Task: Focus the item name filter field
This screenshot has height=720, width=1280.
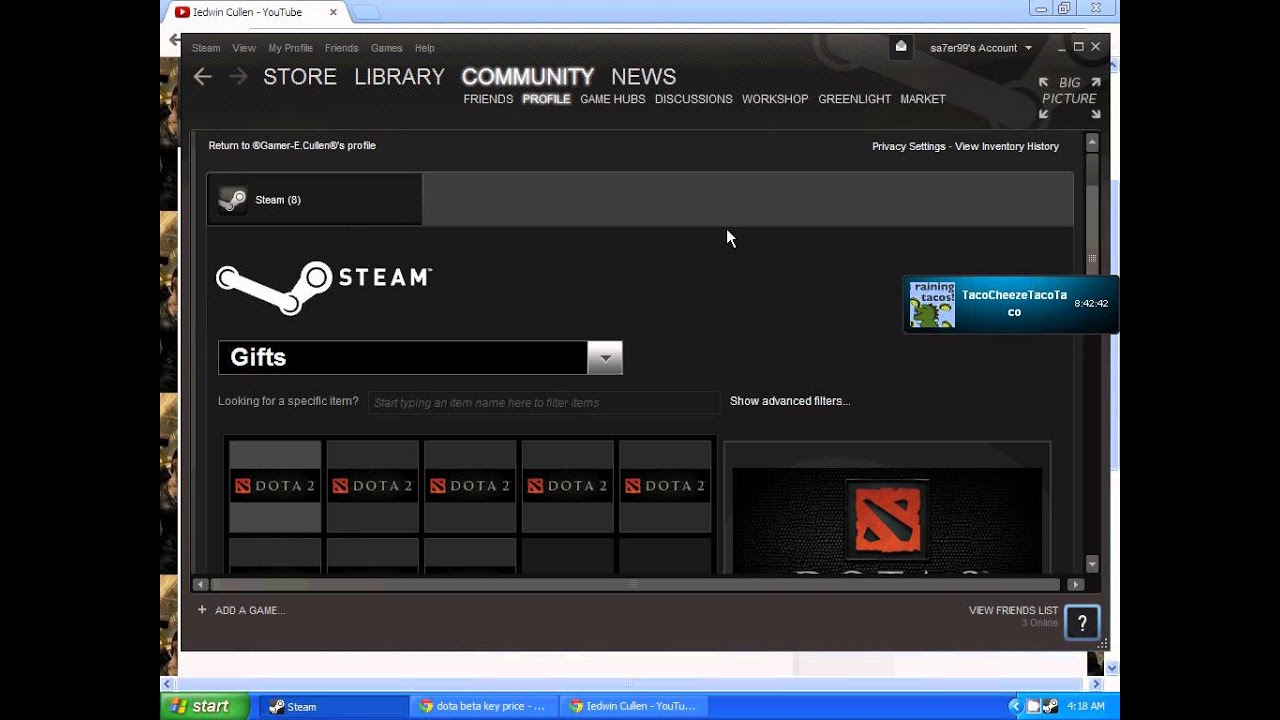Action: pyautogui.click(x=544, y=402)
